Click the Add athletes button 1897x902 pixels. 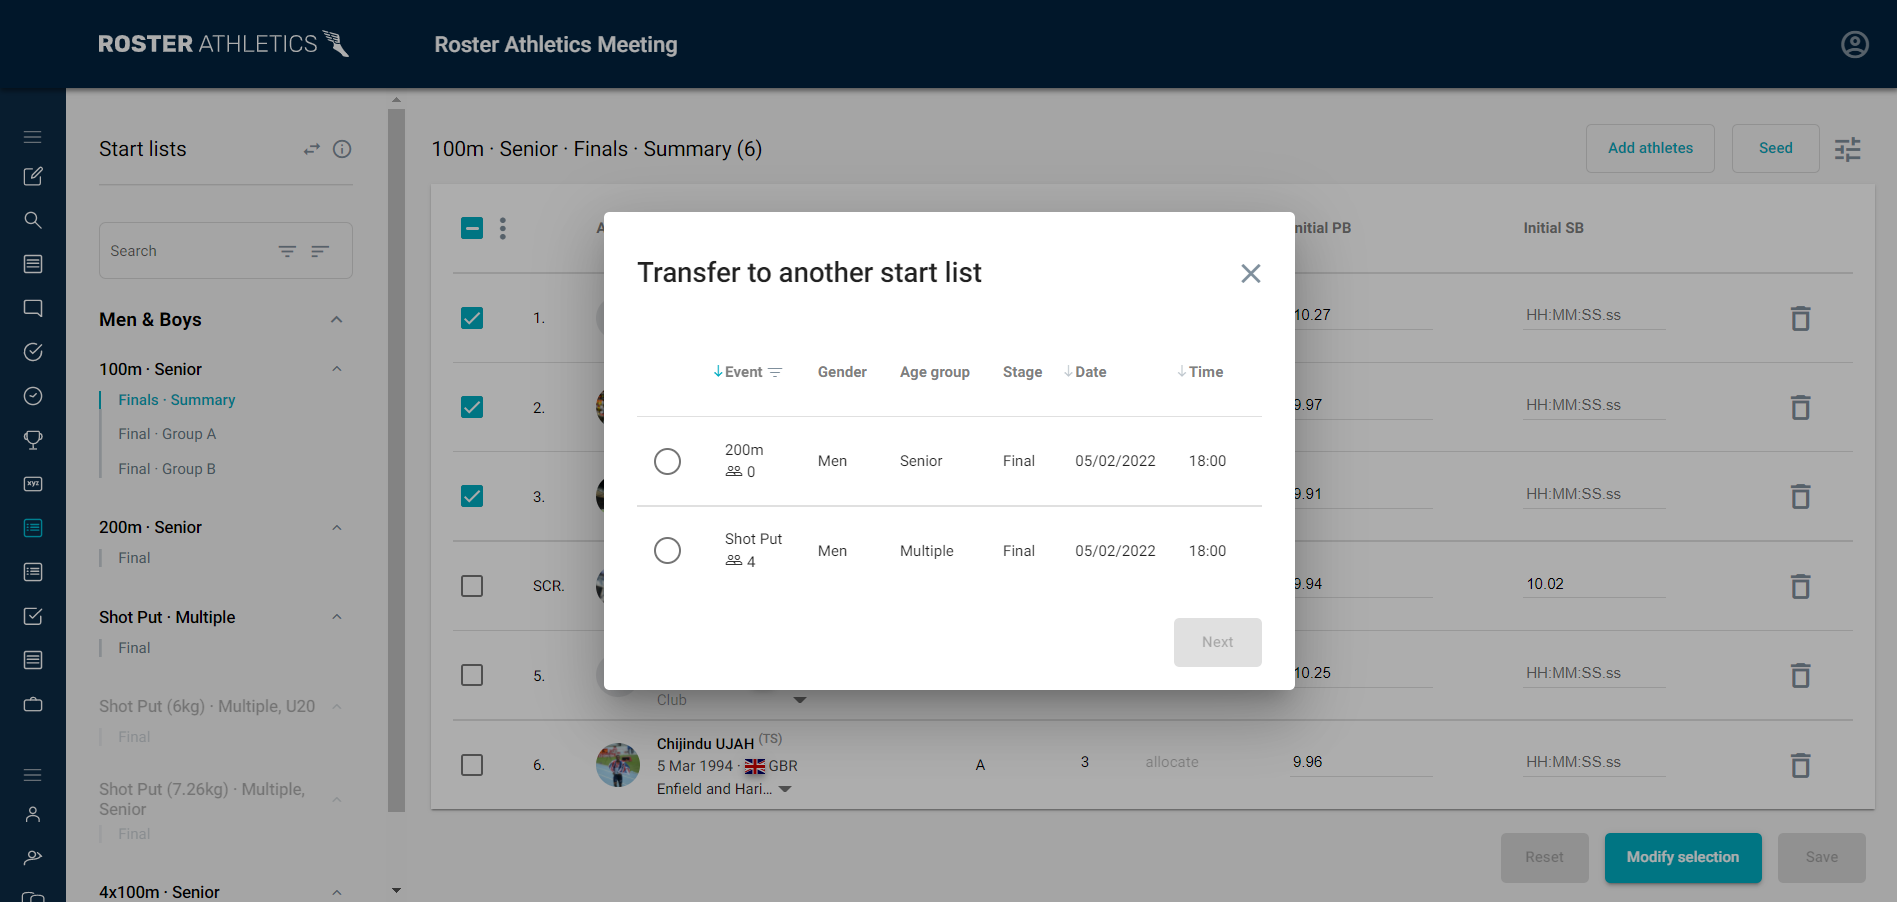[1650, 148]
